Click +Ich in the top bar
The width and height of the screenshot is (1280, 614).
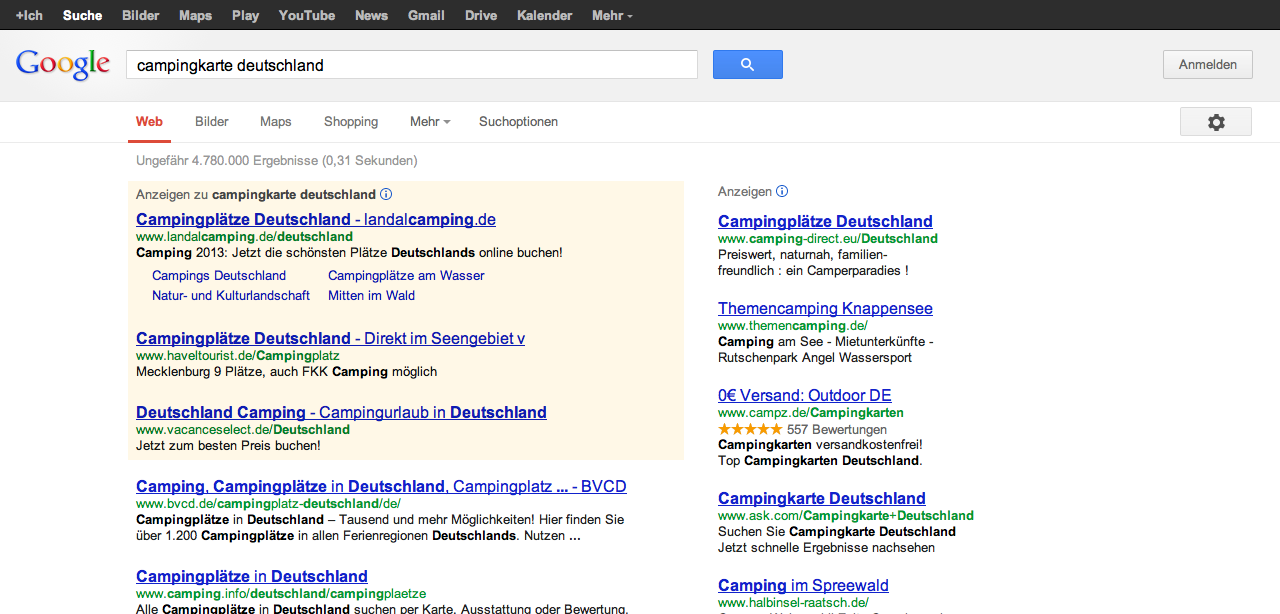click(29, 16)
